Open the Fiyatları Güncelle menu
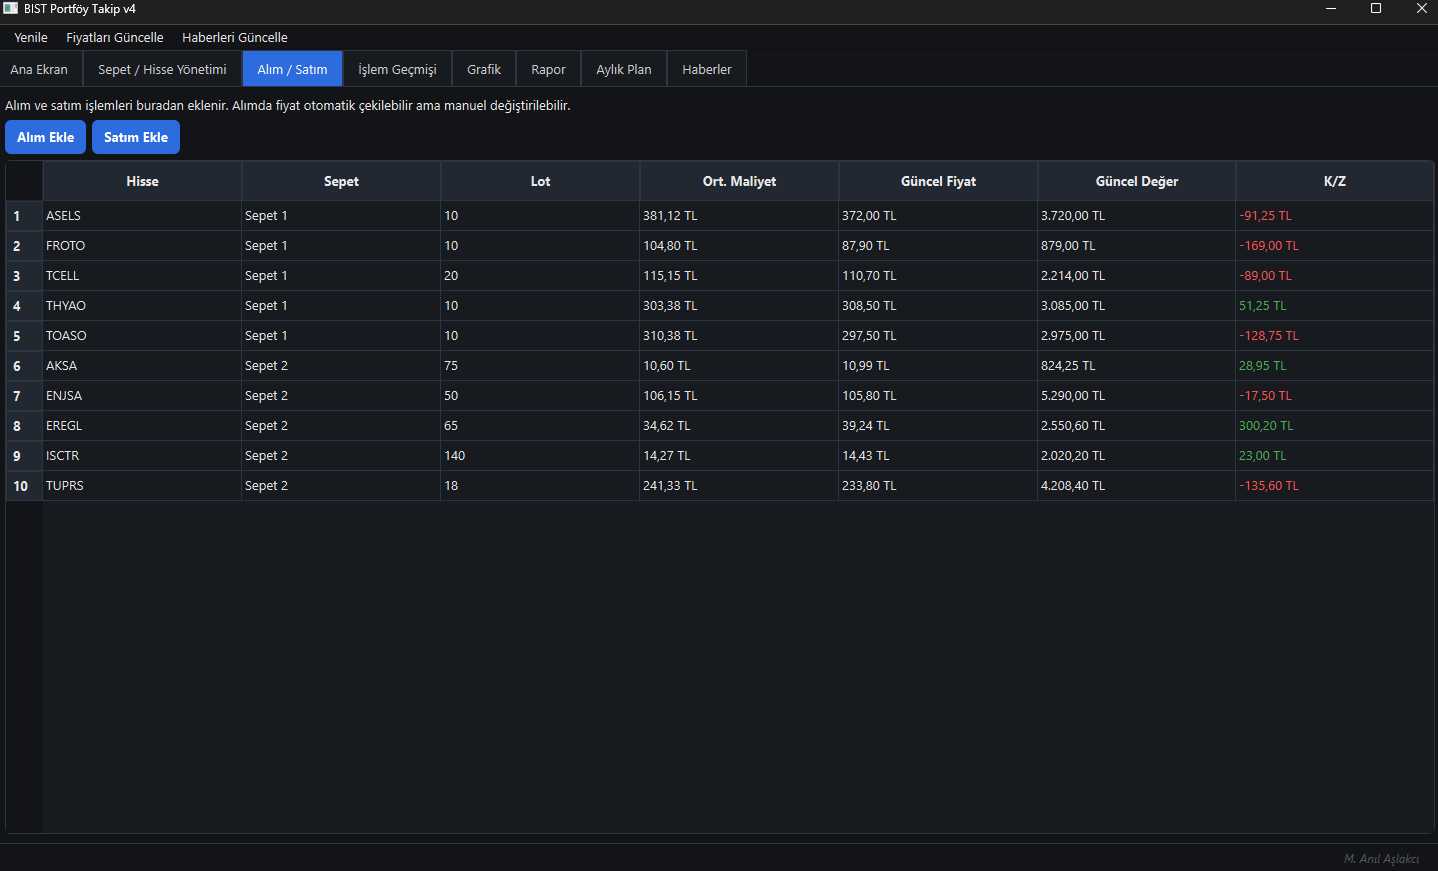Screen dimensions: 1438x871 tap(115, 37)
